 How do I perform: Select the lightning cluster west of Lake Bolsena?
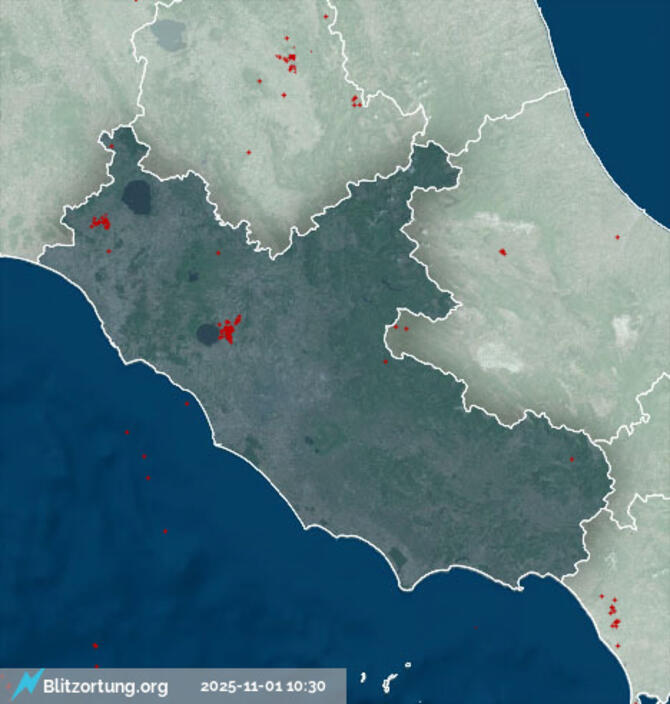click(x=99, y=222)
